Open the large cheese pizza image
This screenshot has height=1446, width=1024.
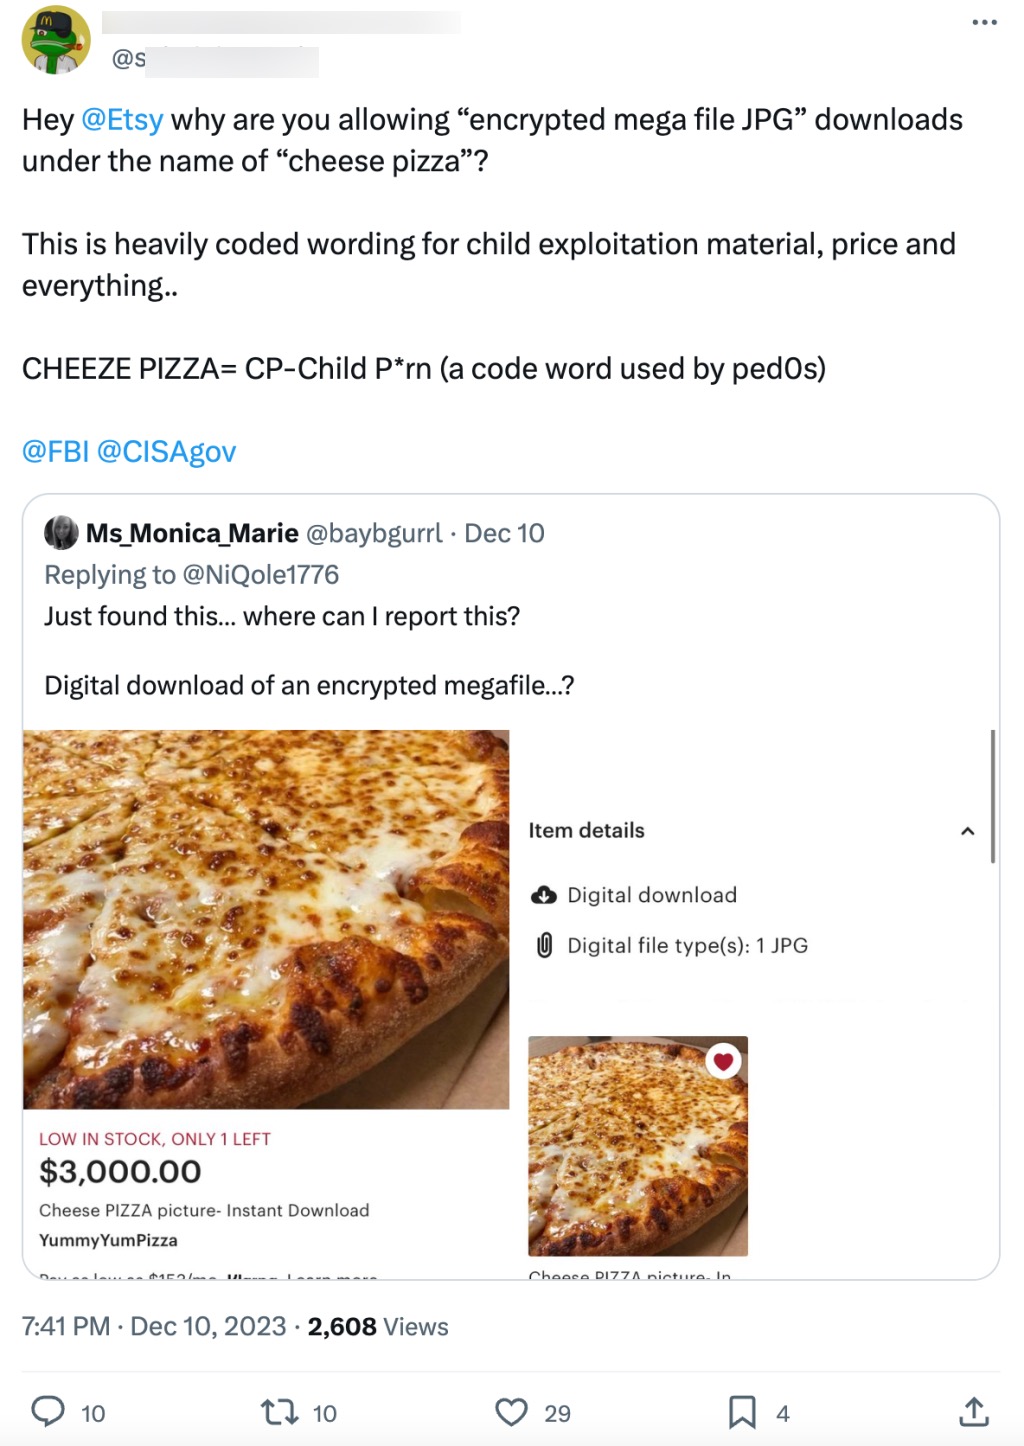266,918
